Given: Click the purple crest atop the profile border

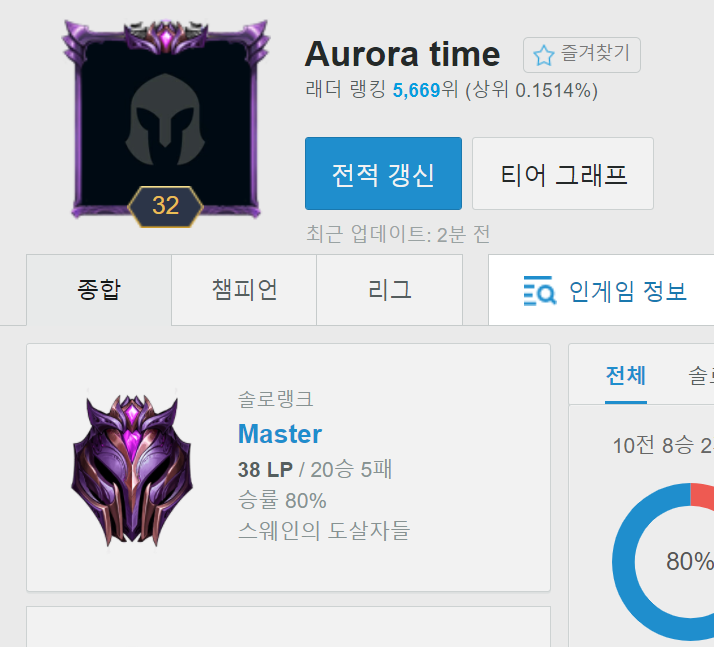Looking at the screenshot, I should pos(166,36).
